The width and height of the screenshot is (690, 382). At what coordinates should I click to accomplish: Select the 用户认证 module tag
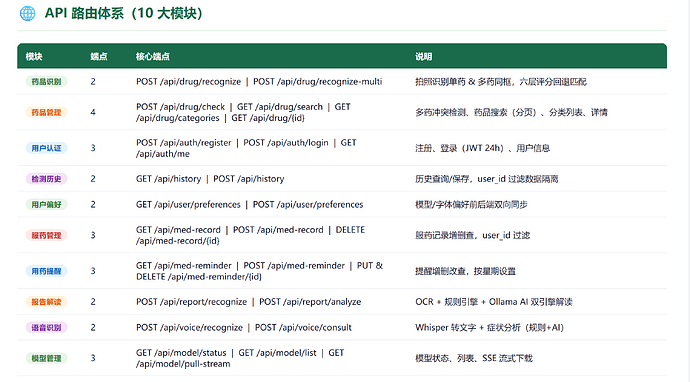[x=46, y=148]
